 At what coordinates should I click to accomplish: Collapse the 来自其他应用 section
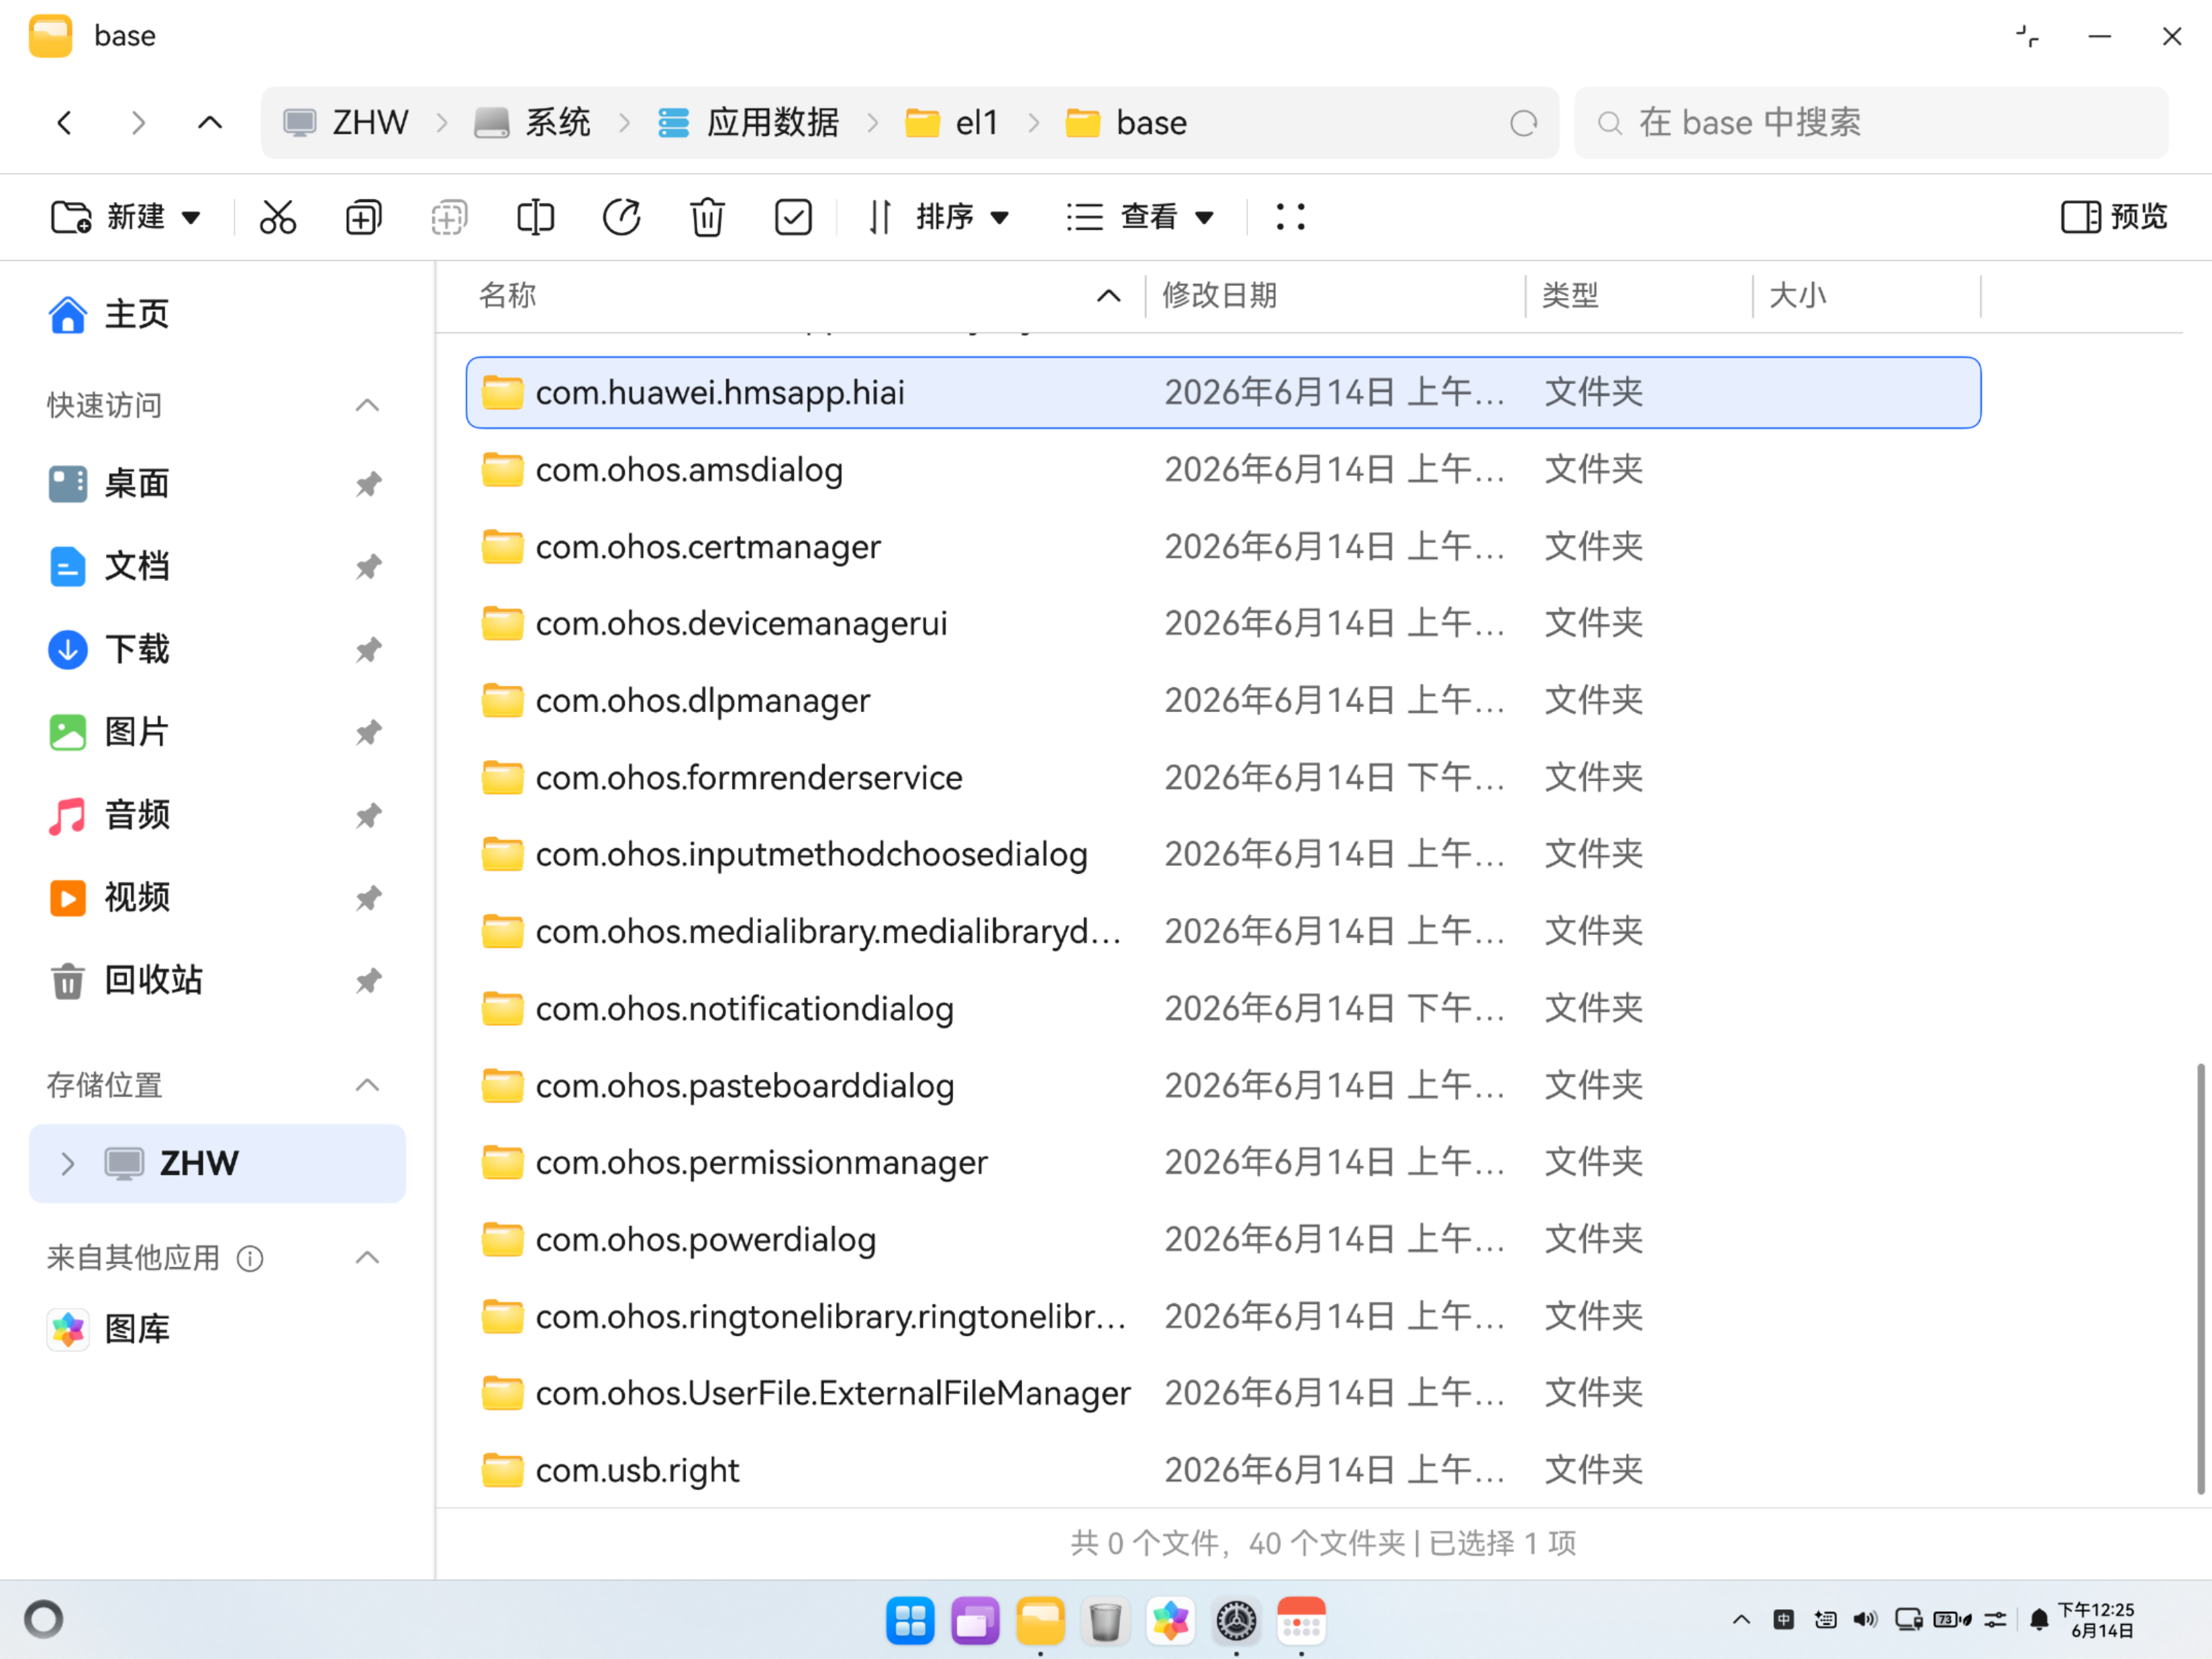(367, 1258)
